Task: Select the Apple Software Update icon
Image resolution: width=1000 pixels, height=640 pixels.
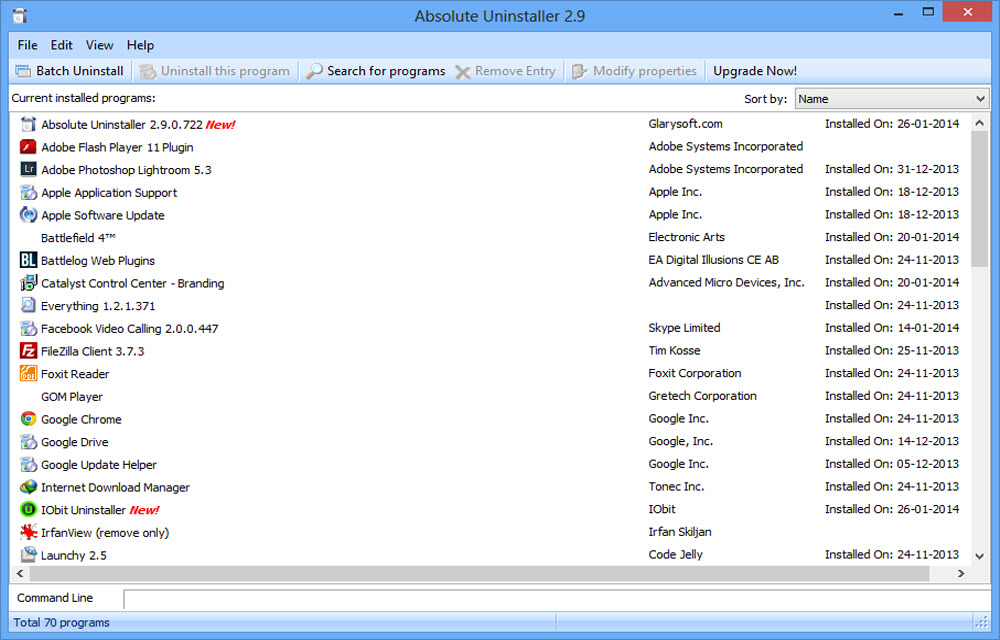Action: coord(28,215)
